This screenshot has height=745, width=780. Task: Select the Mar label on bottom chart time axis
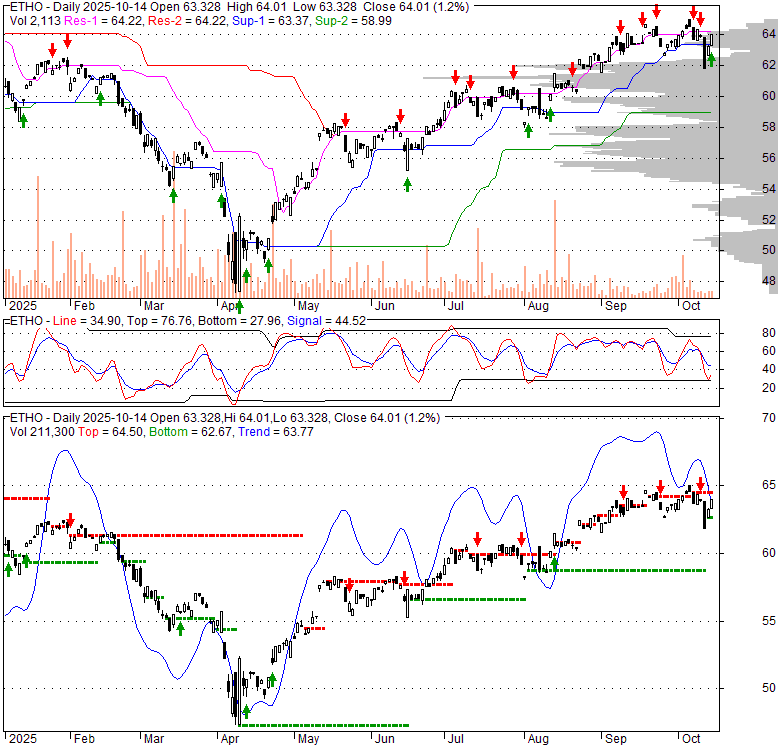click(x=154, y=739)
